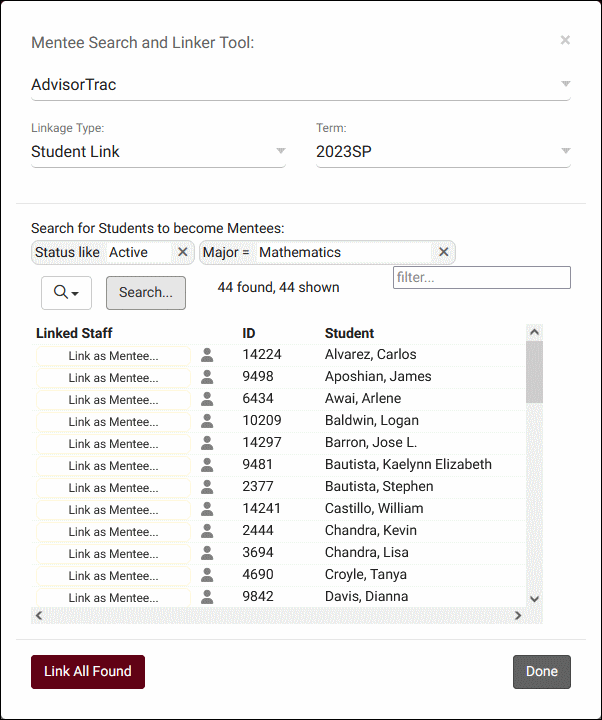Link Aposhian, James as Mentee
The height and width of the screenshot is (720, 602).
point(113,377)
